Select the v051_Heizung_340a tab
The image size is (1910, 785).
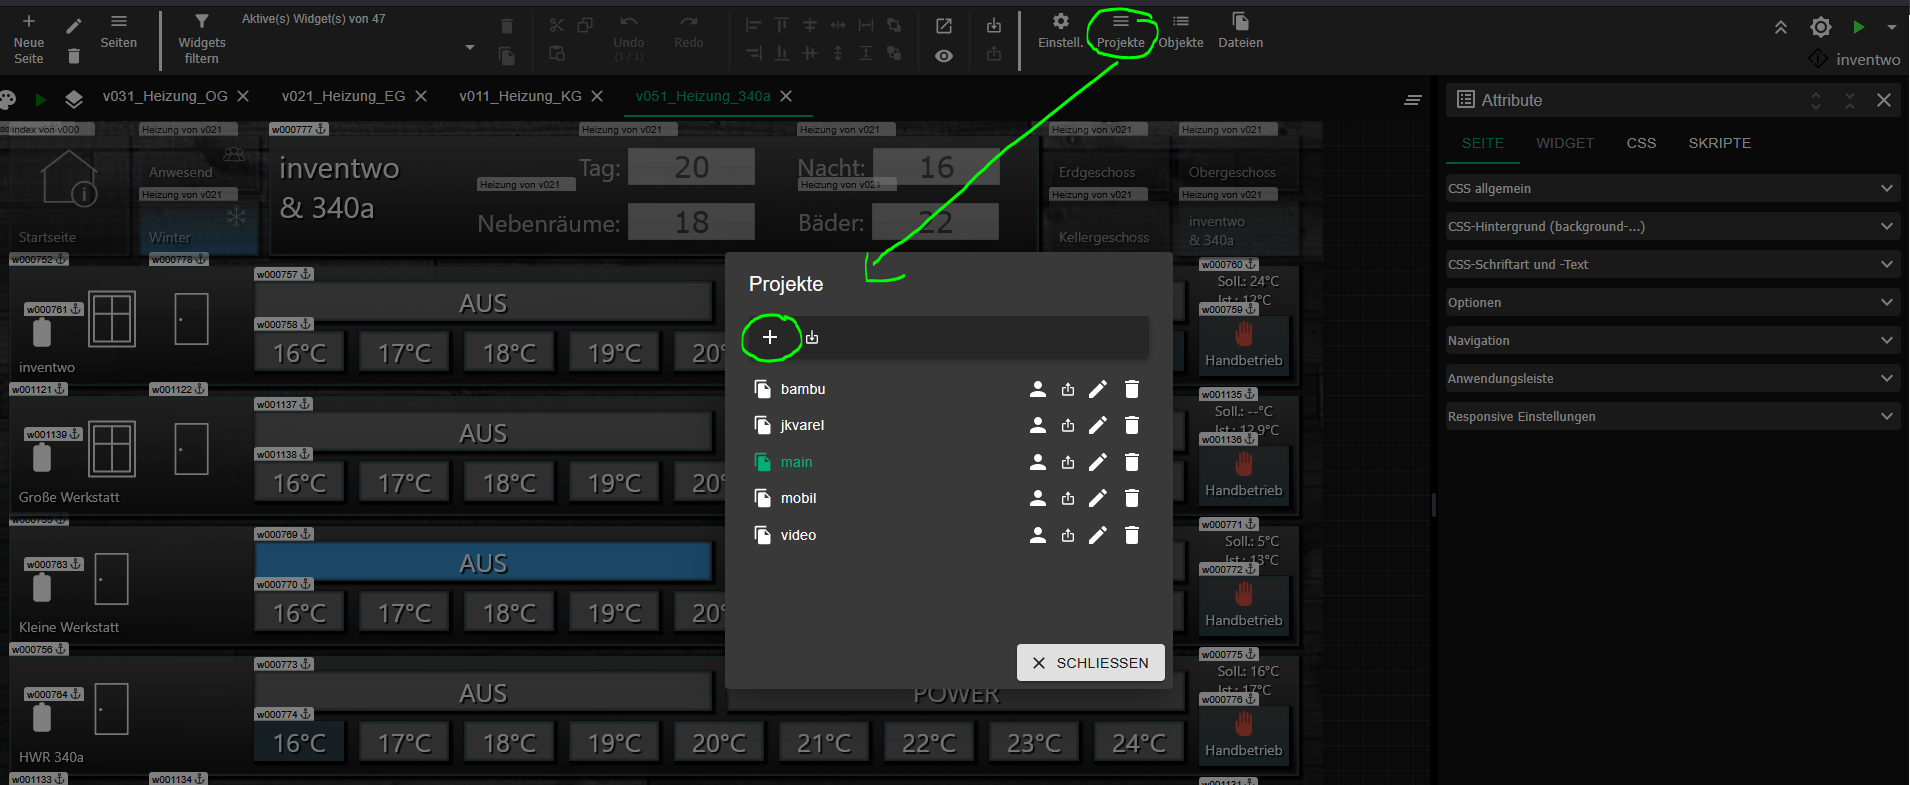pyautogui.click(x=703, y=96)
